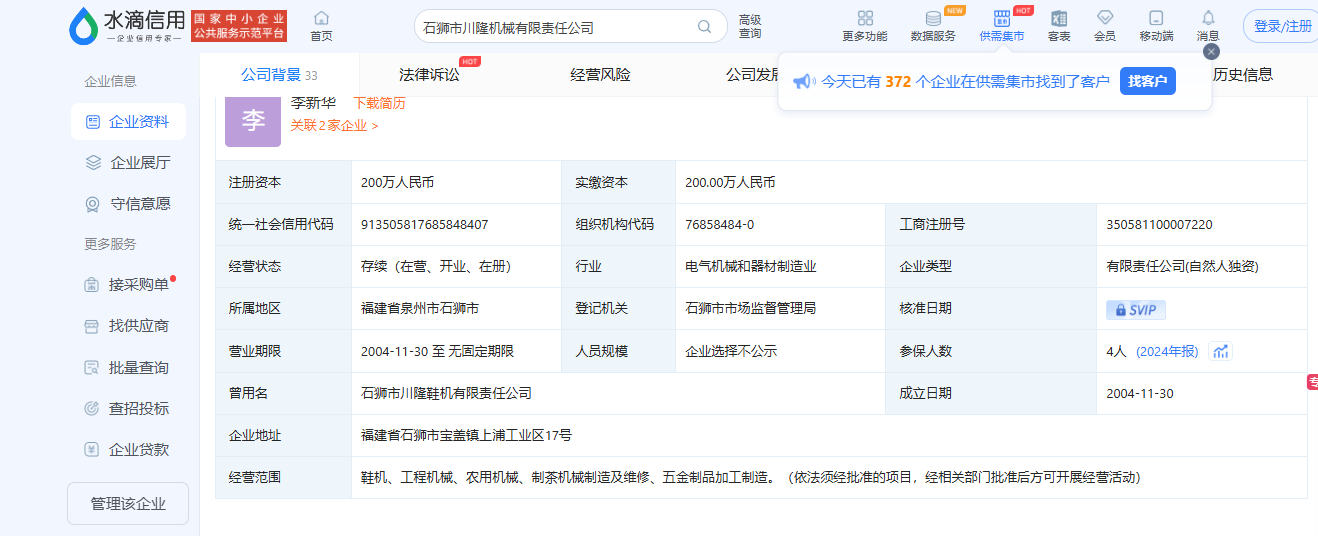Click the 登录/注册 button

pos(1282,27)
